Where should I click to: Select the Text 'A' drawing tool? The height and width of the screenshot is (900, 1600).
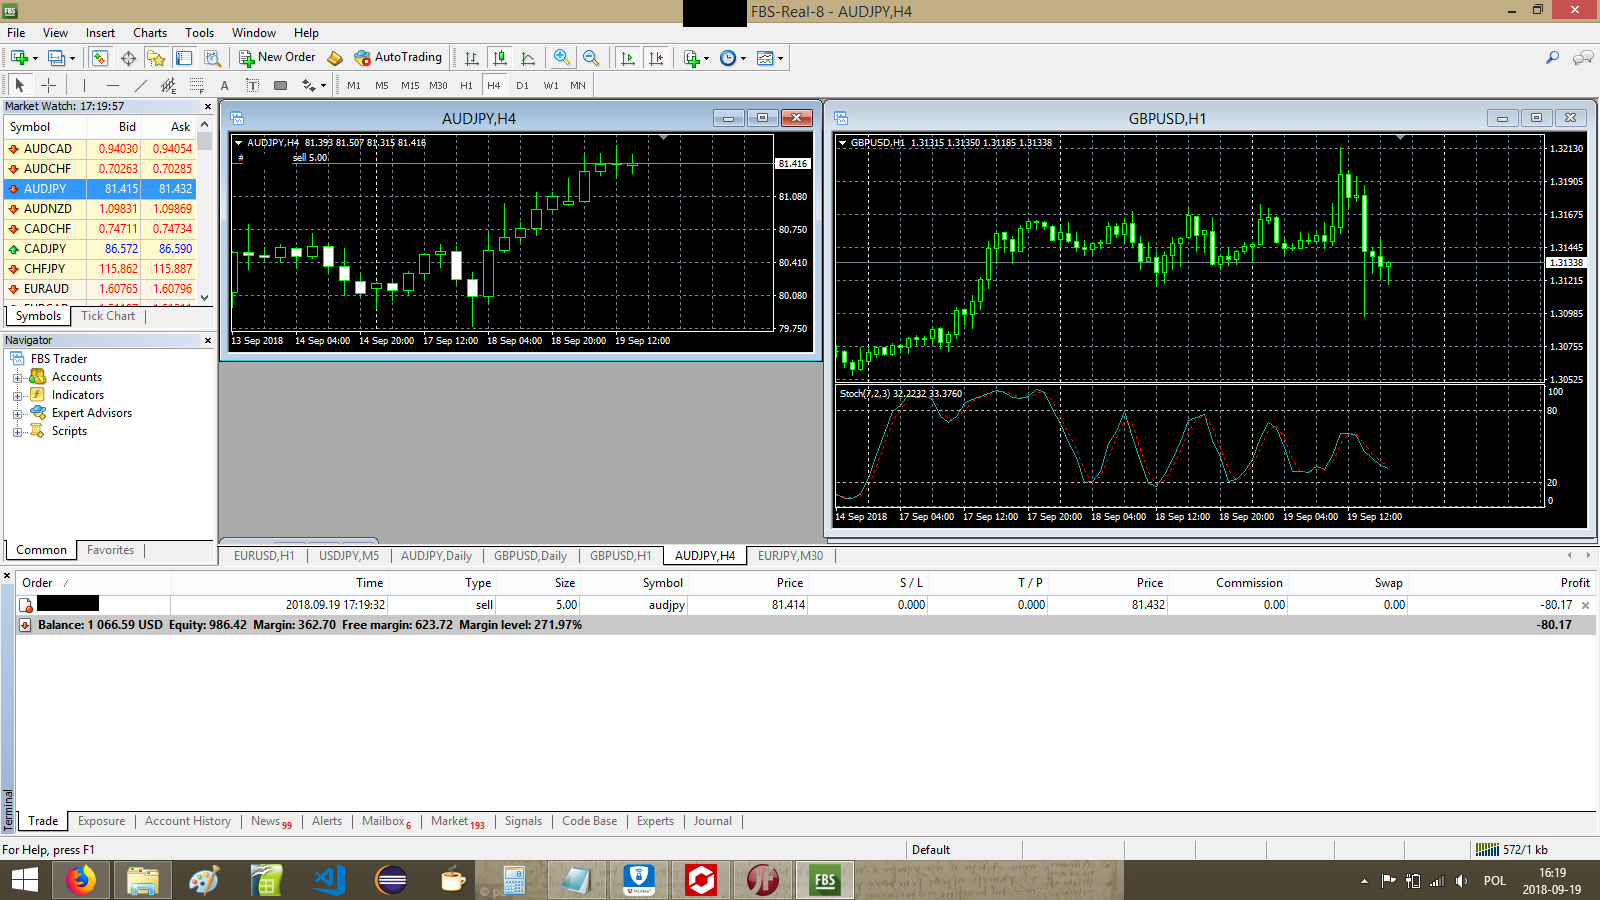pyautogui.click(x=225, y=85)
